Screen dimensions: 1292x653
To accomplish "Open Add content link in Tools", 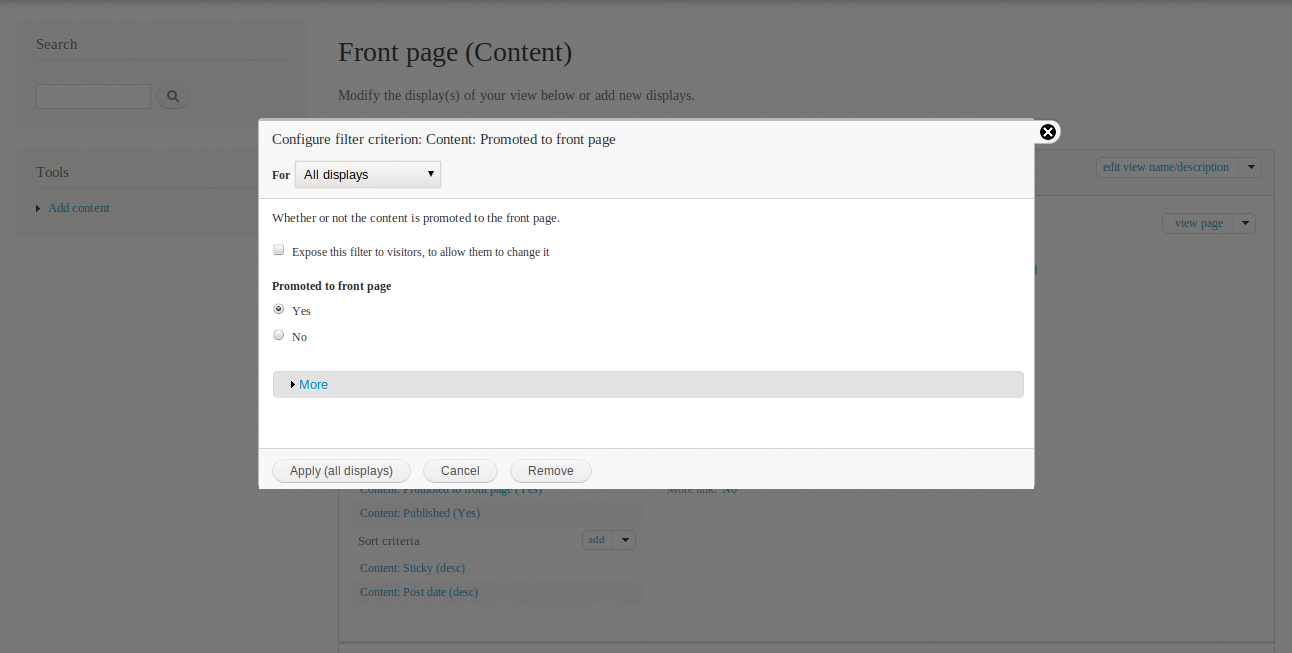I will 79,208.
